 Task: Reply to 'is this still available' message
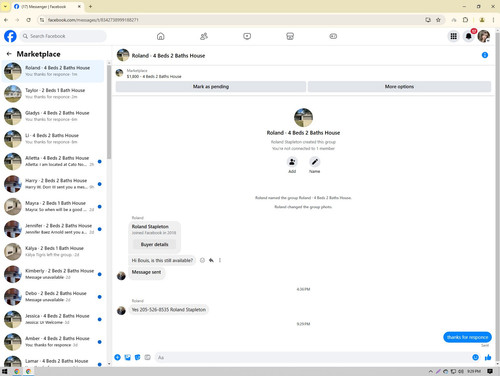pos(211,260)
